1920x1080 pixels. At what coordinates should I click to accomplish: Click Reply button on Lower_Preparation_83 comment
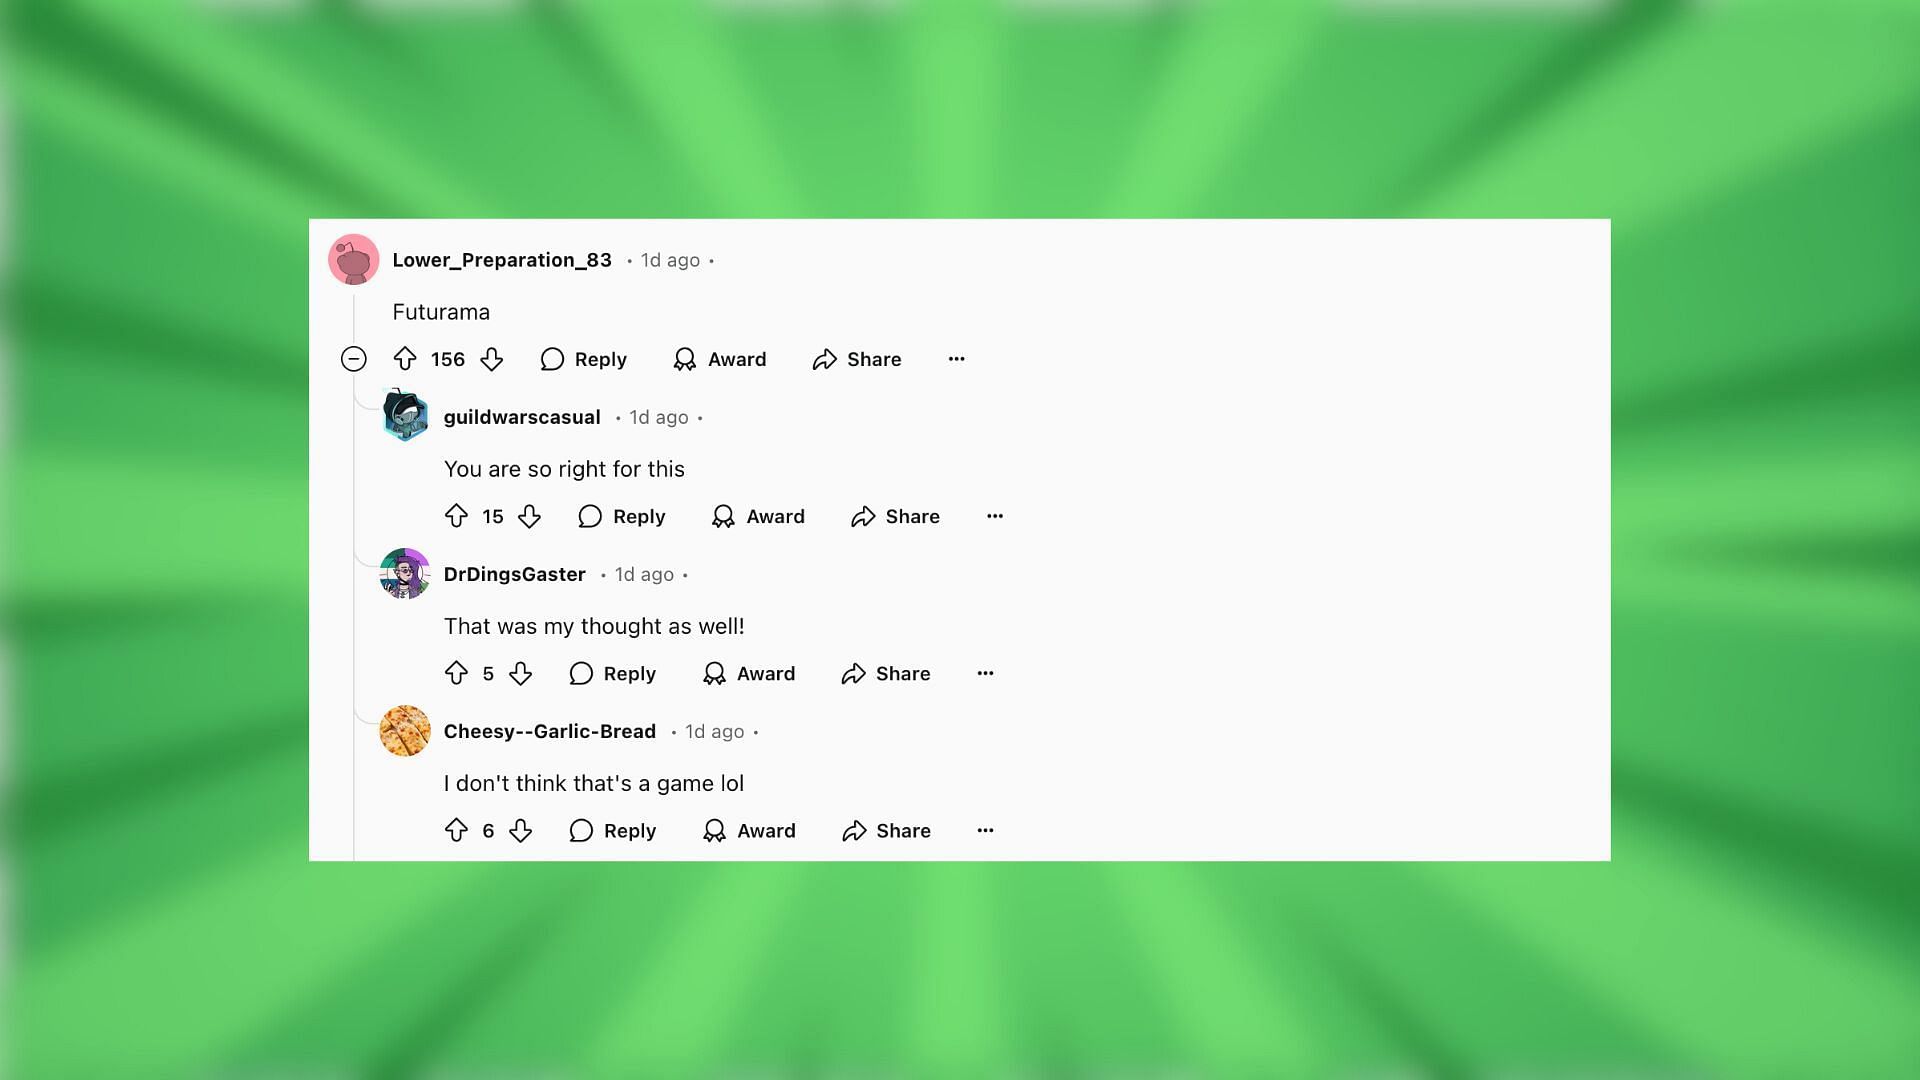[x=584, y=359]
